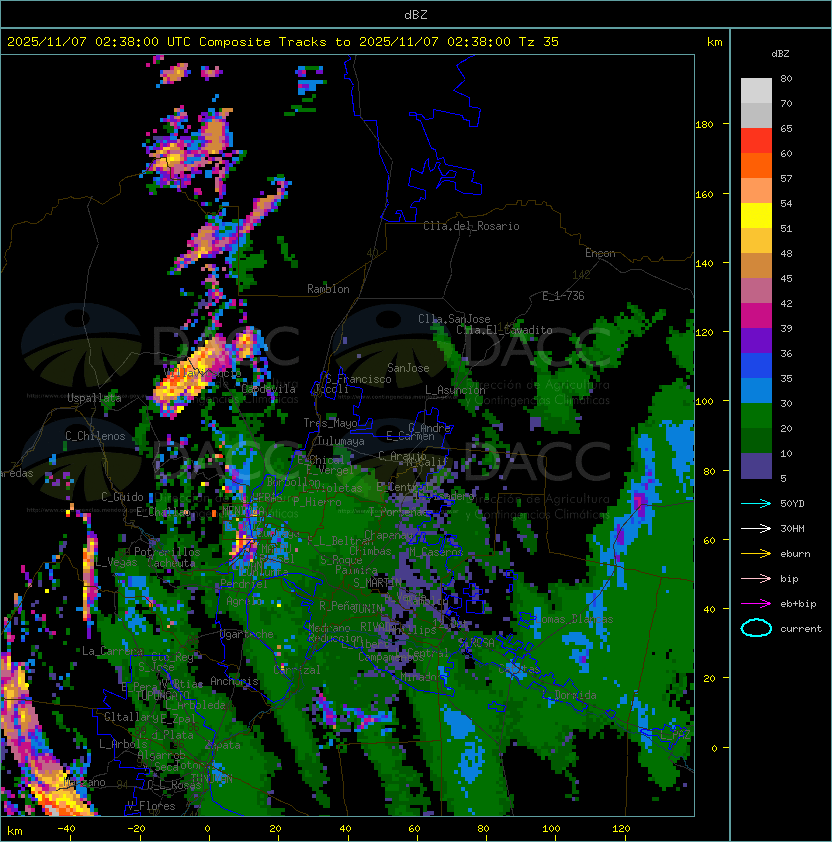Click the 50YD cyan arrow legend icon
Viewport: 832px width, 842px height.
click(756, 504)
